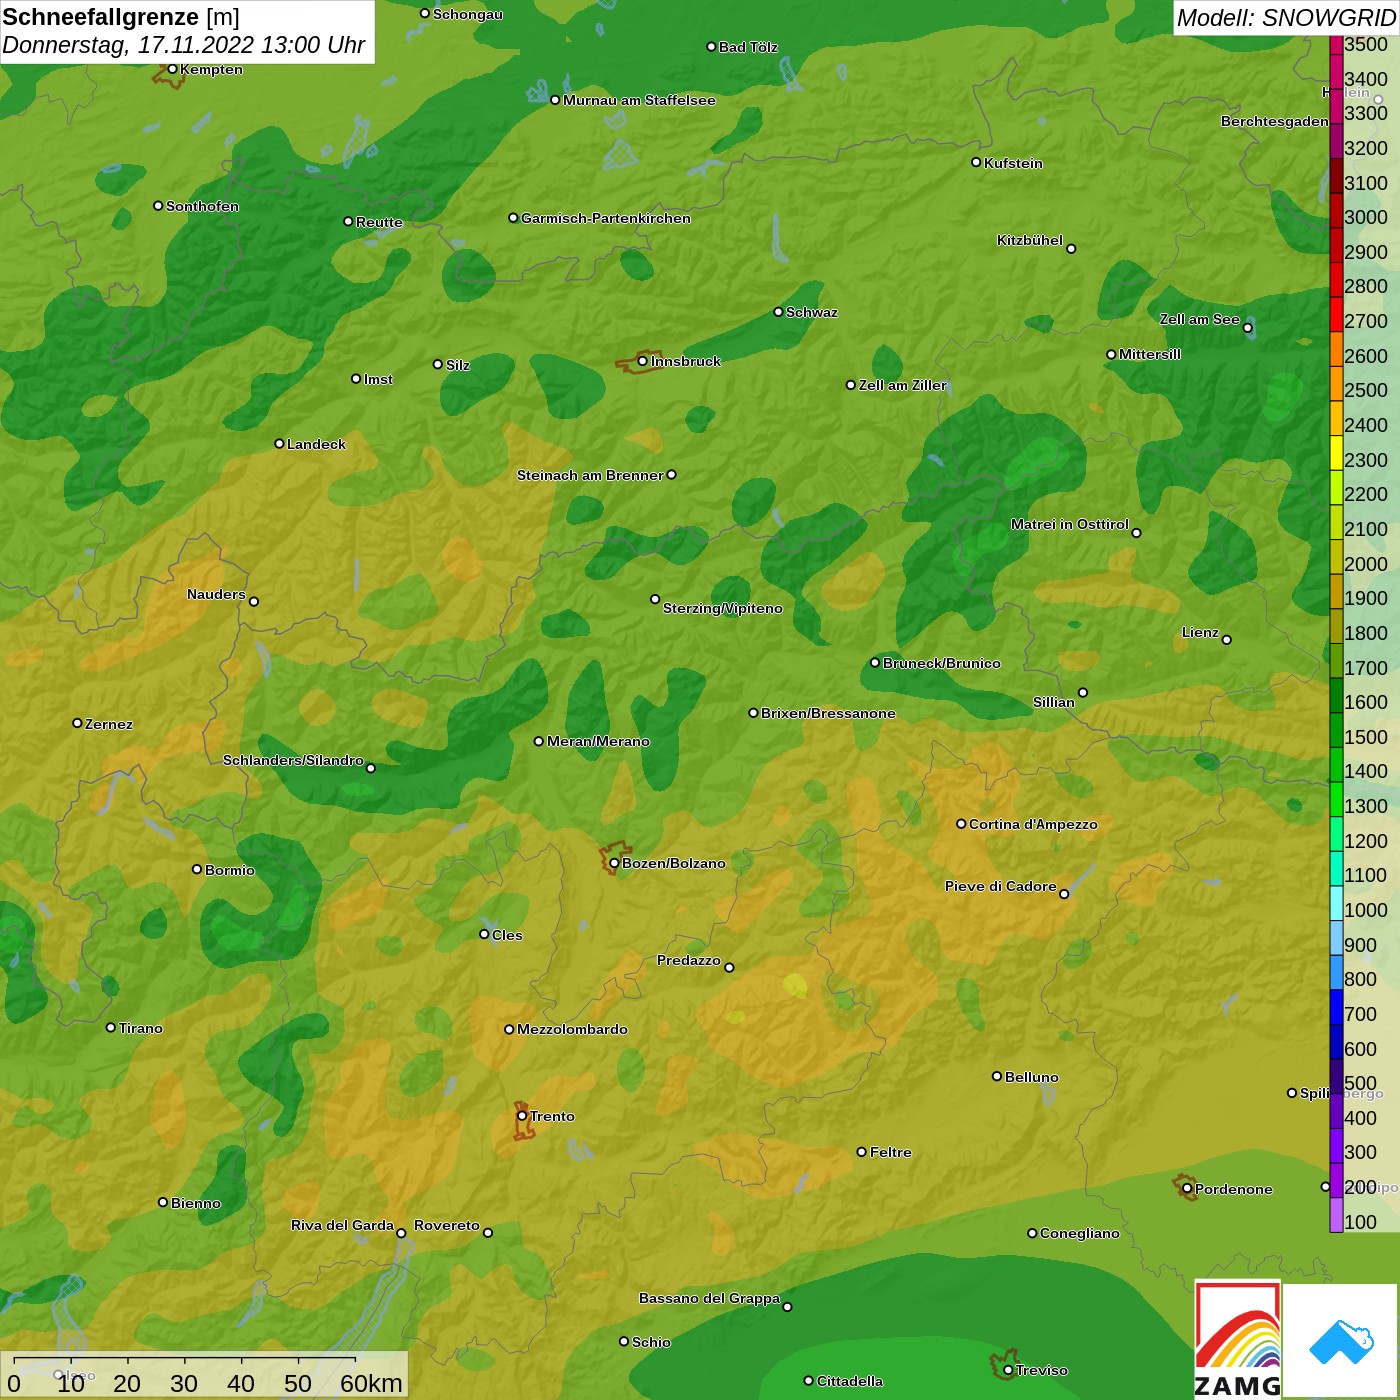
Task: Click the Garmisch-Partenkirchen place label
Action: [x=605, y=218]
